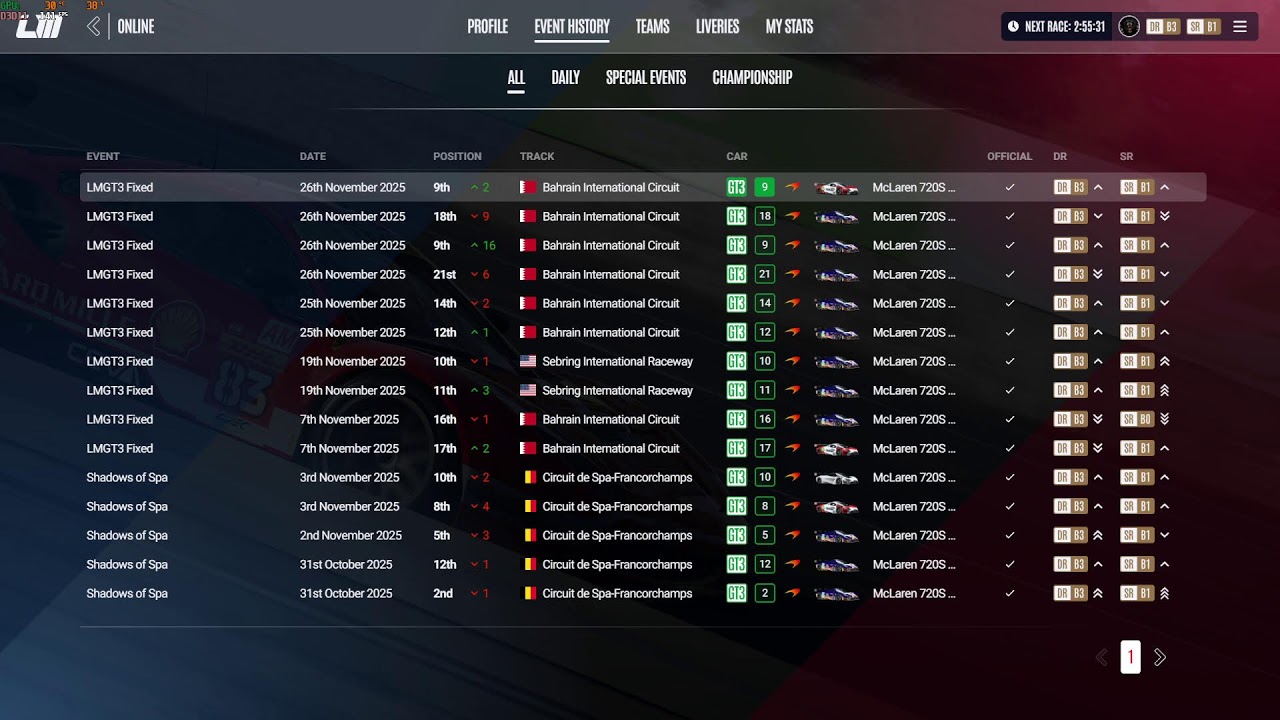Click the header SR B1 rating badge

coord(1203,27)
